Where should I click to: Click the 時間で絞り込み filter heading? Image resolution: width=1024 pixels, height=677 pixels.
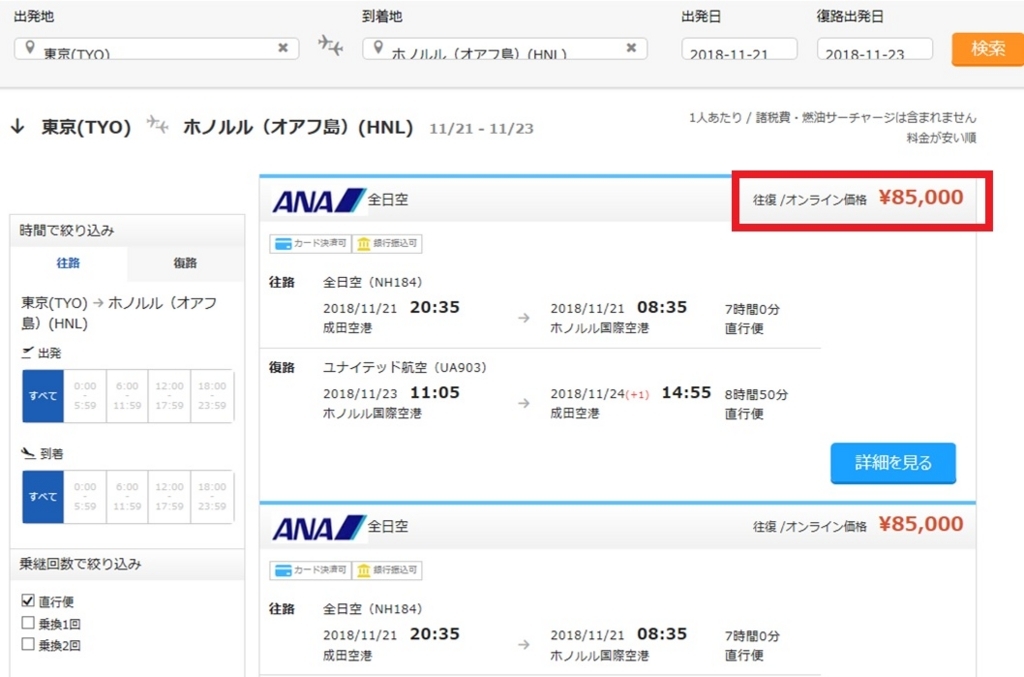coord(67,230)
